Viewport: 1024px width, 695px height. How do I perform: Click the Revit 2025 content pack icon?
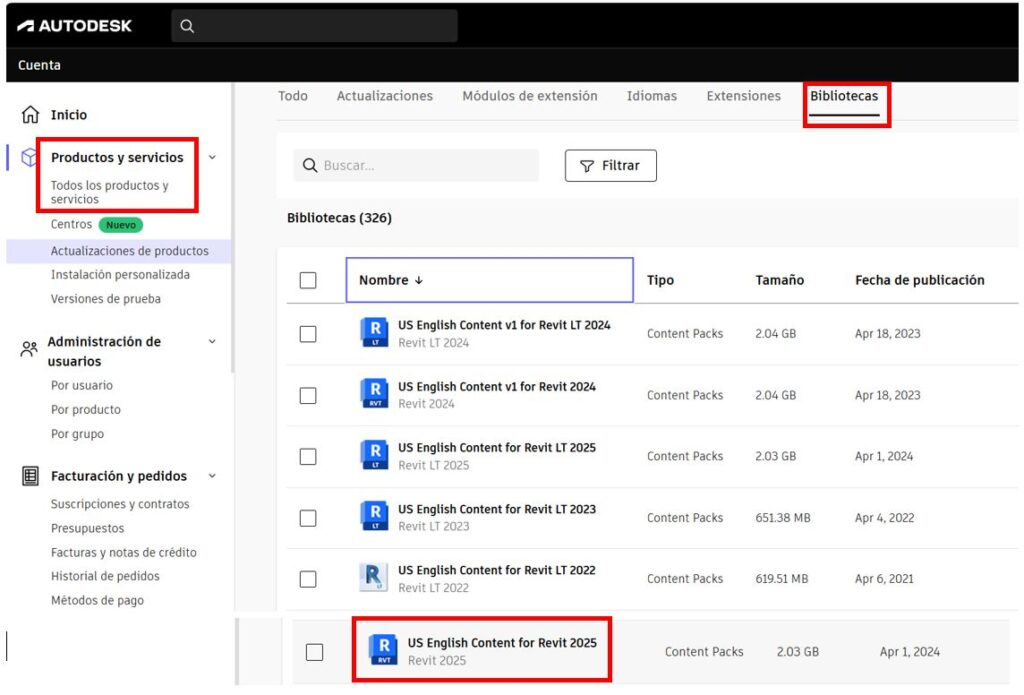384,651
